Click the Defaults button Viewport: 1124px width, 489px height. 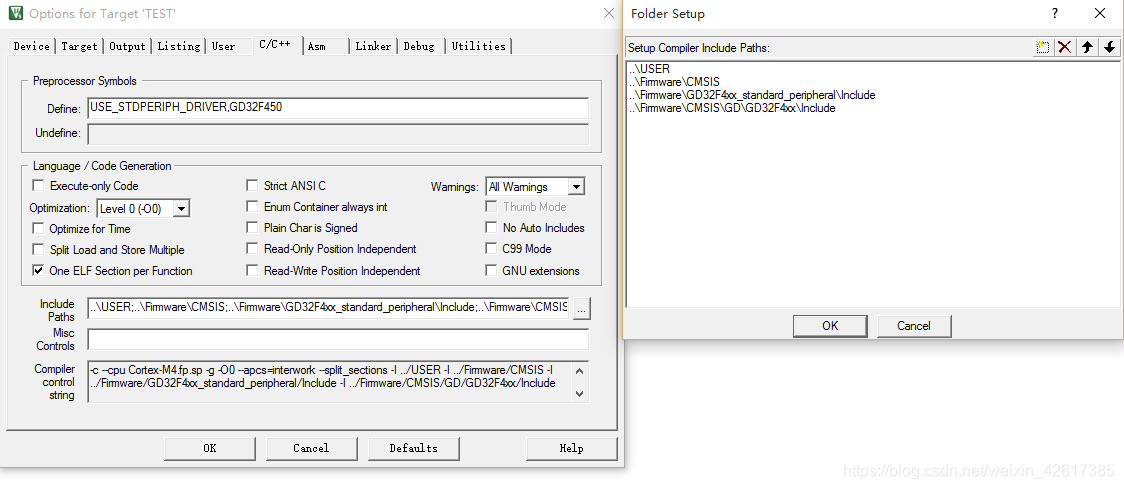pos(414,448)
